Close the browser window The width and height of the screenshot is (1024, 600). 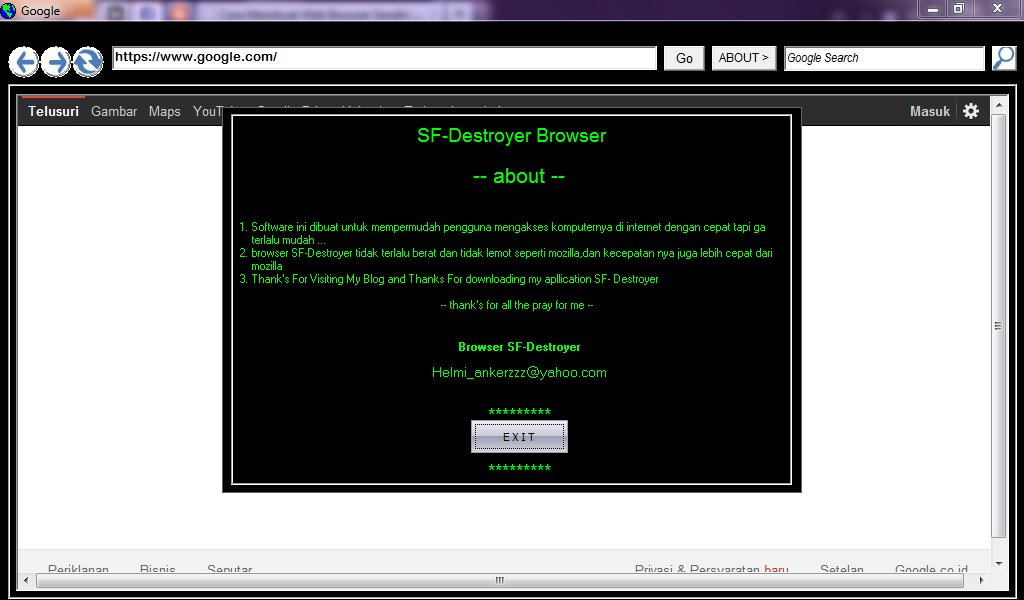[998, 8]
